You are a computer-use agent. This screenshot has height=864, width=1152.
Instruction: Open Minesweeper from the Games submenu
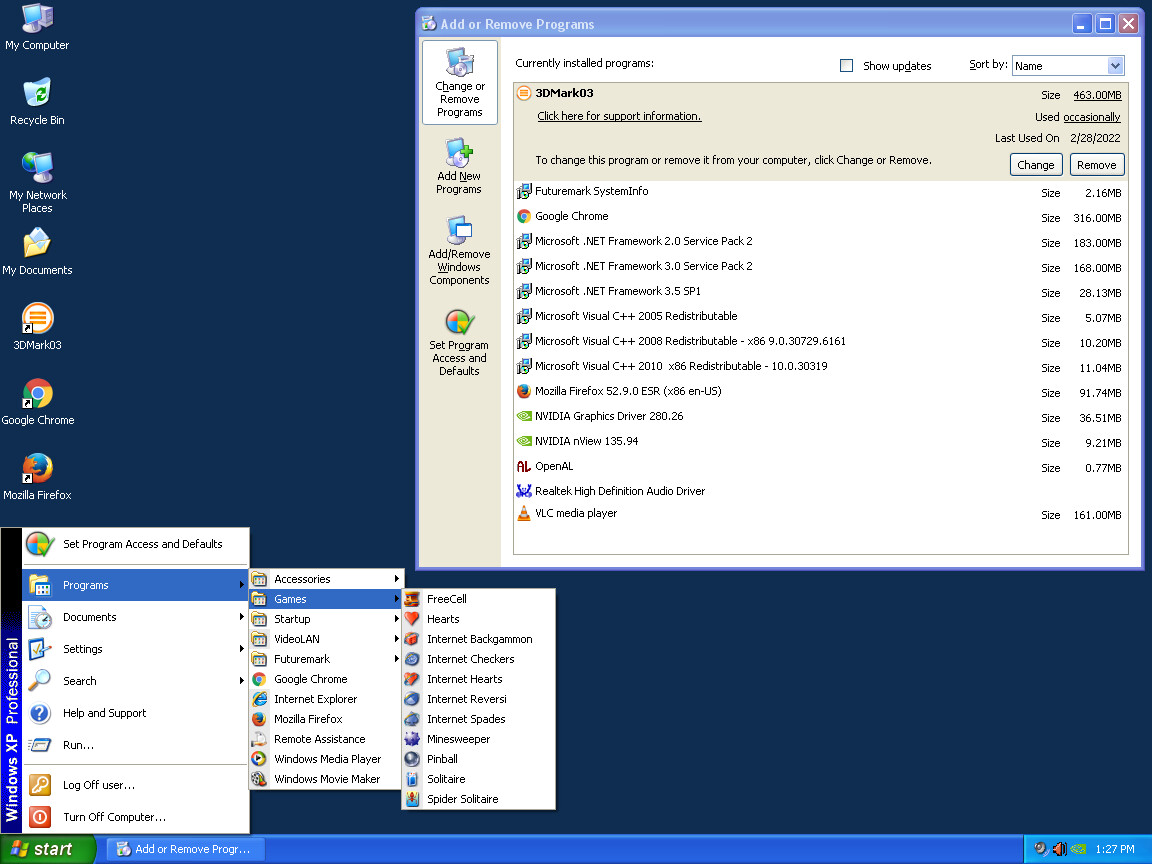tap(458, 739)
